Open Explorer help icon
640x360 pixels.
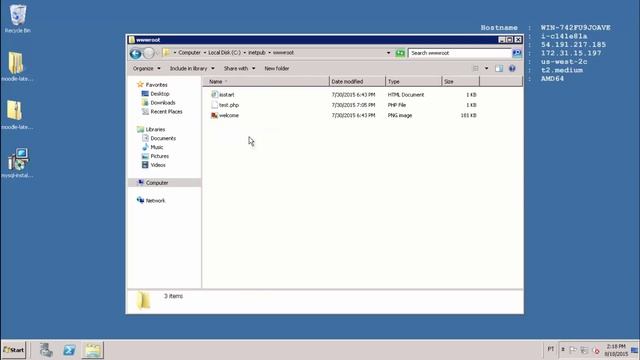point(512,69)
